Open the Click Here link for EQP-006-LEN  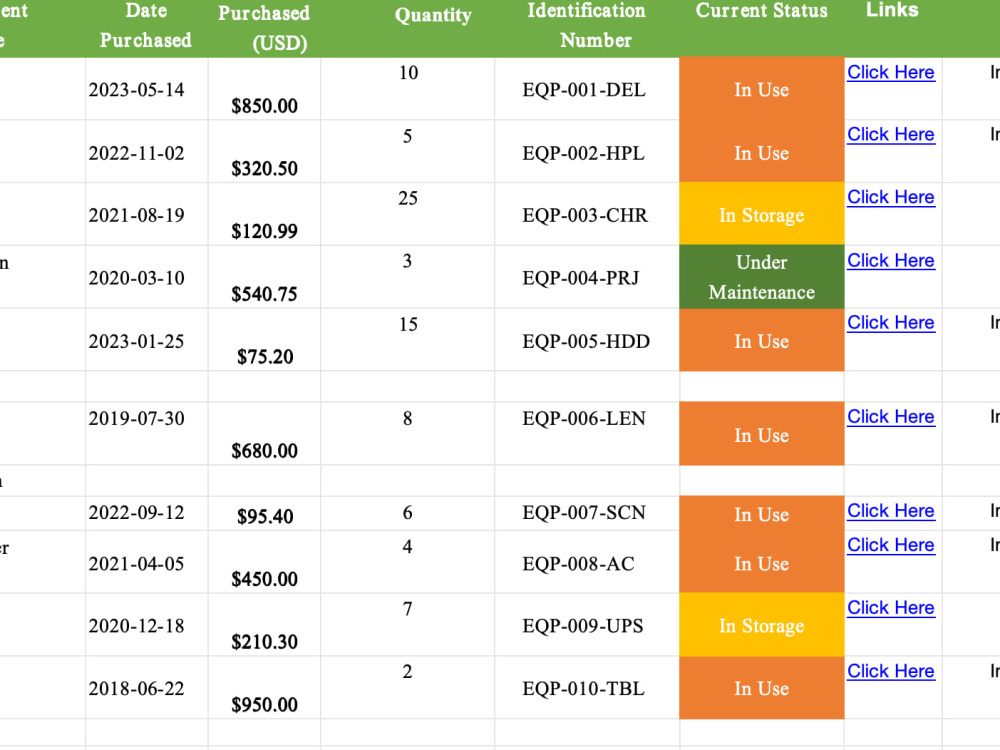coord(890,416)
